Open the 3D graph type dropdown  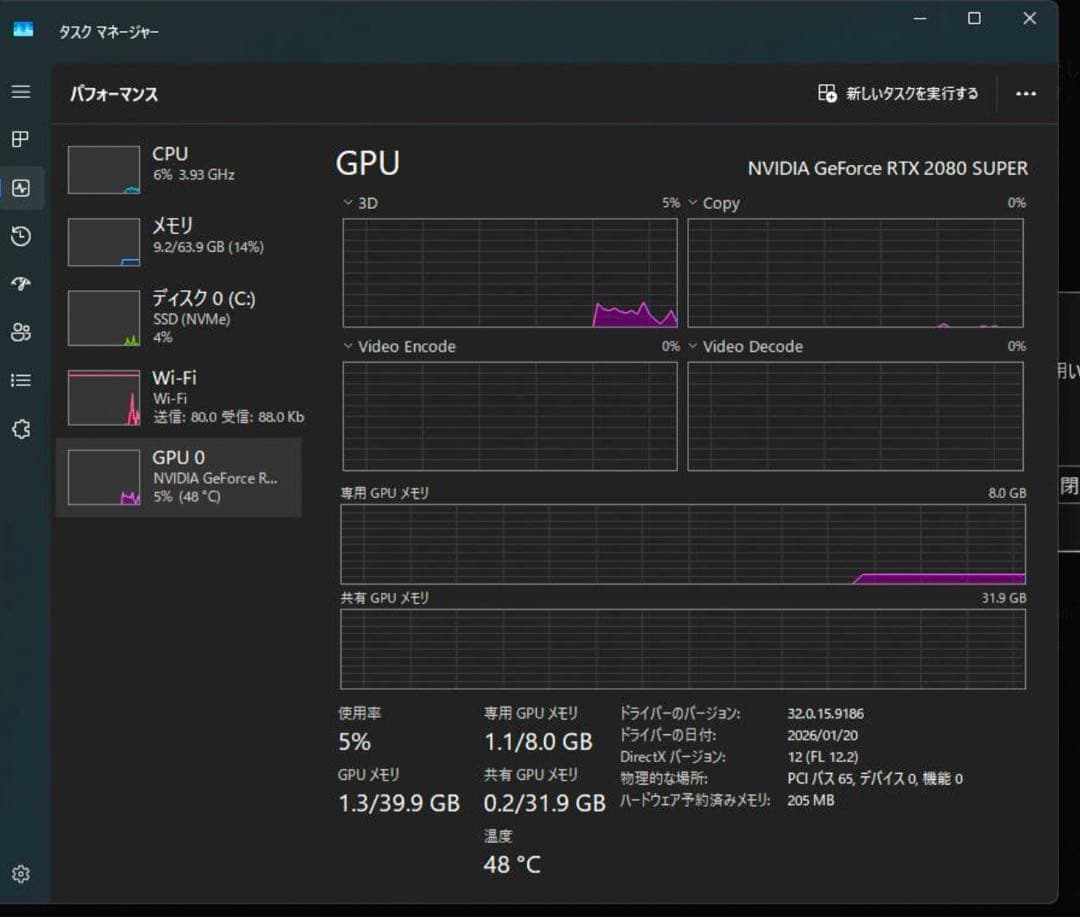tap(349, 203)
